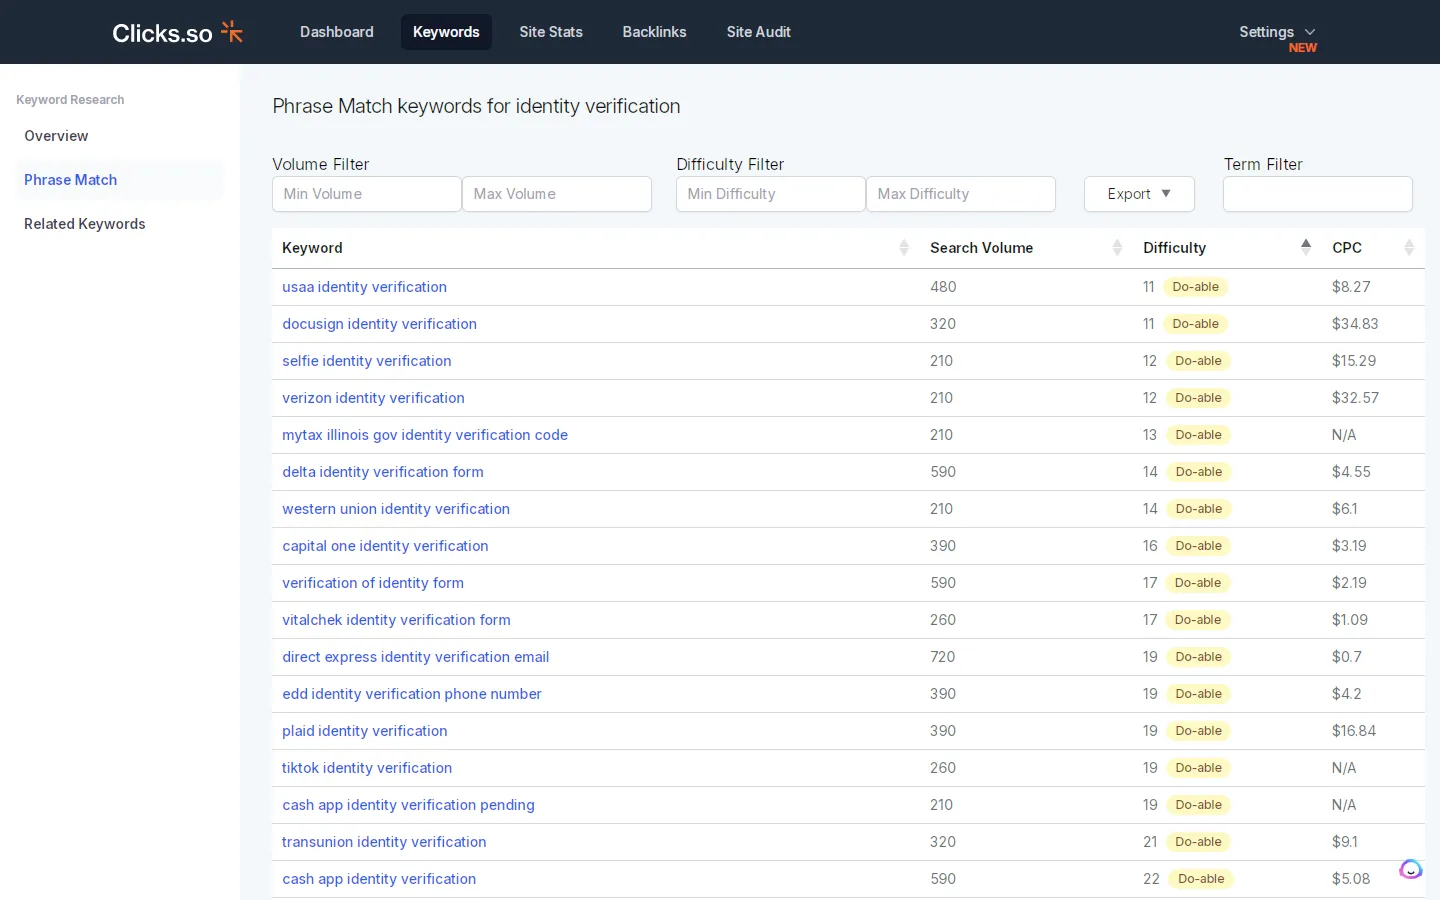Go to the Dashboard tab
This screenshot has width=1440, height=900.
click(x=337, y=32)
